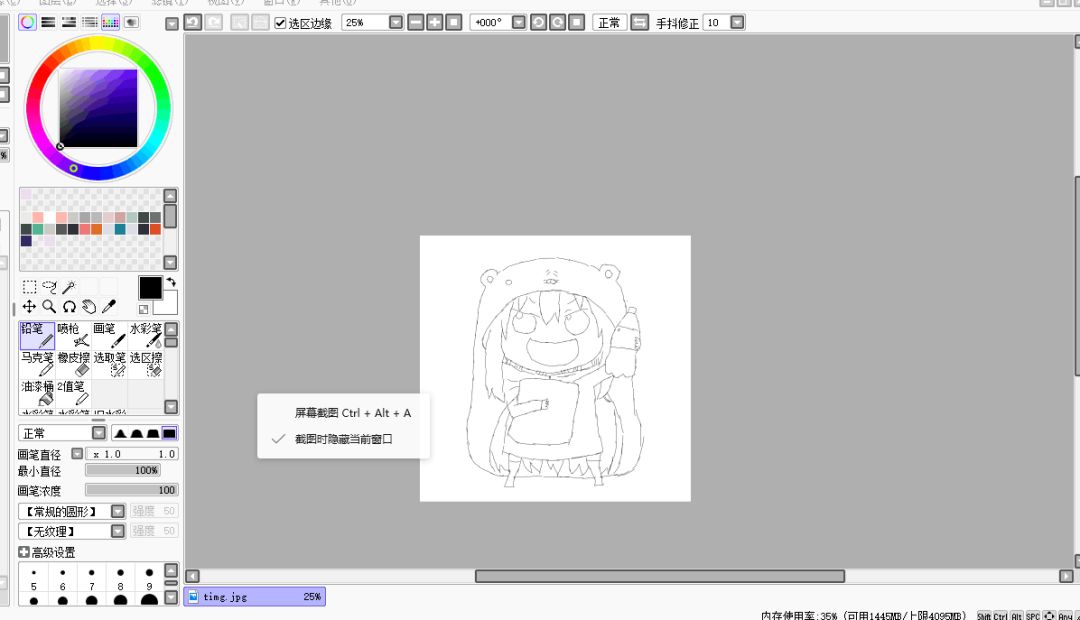Screen dimensions: 1080x620
Task: Toggle the 选区边缘 checkbox
Action: 280,23
